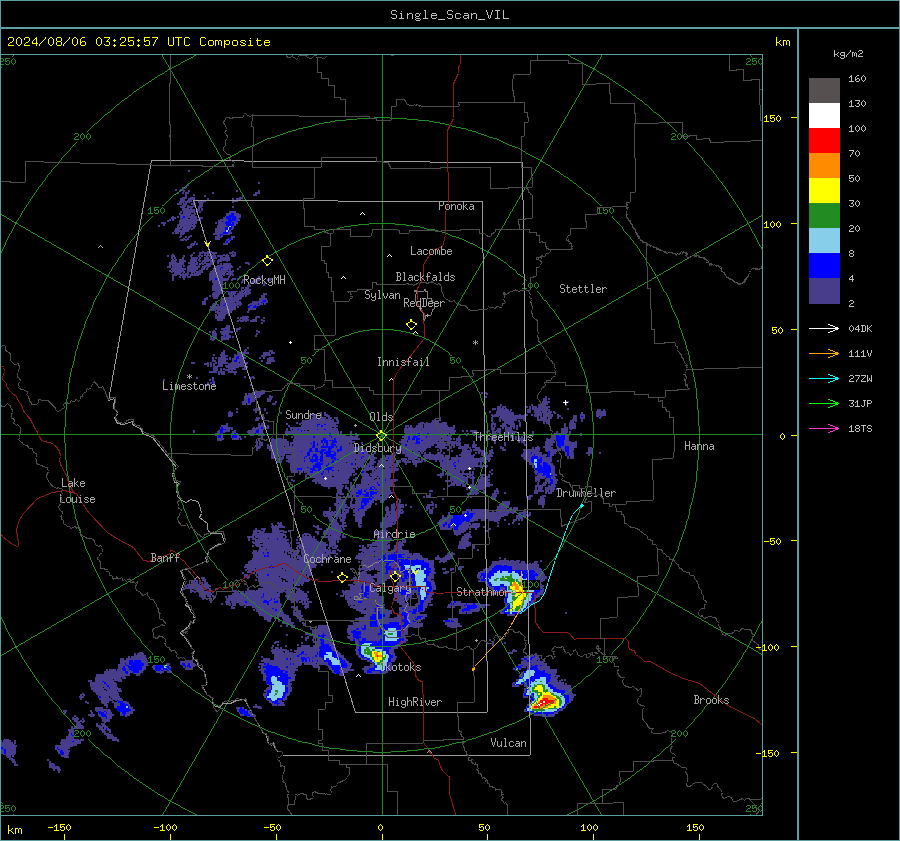This screenshot has width=900, height=841.
Task: Pick the red 70-100 legend swatch
Action: coord(824,141)
